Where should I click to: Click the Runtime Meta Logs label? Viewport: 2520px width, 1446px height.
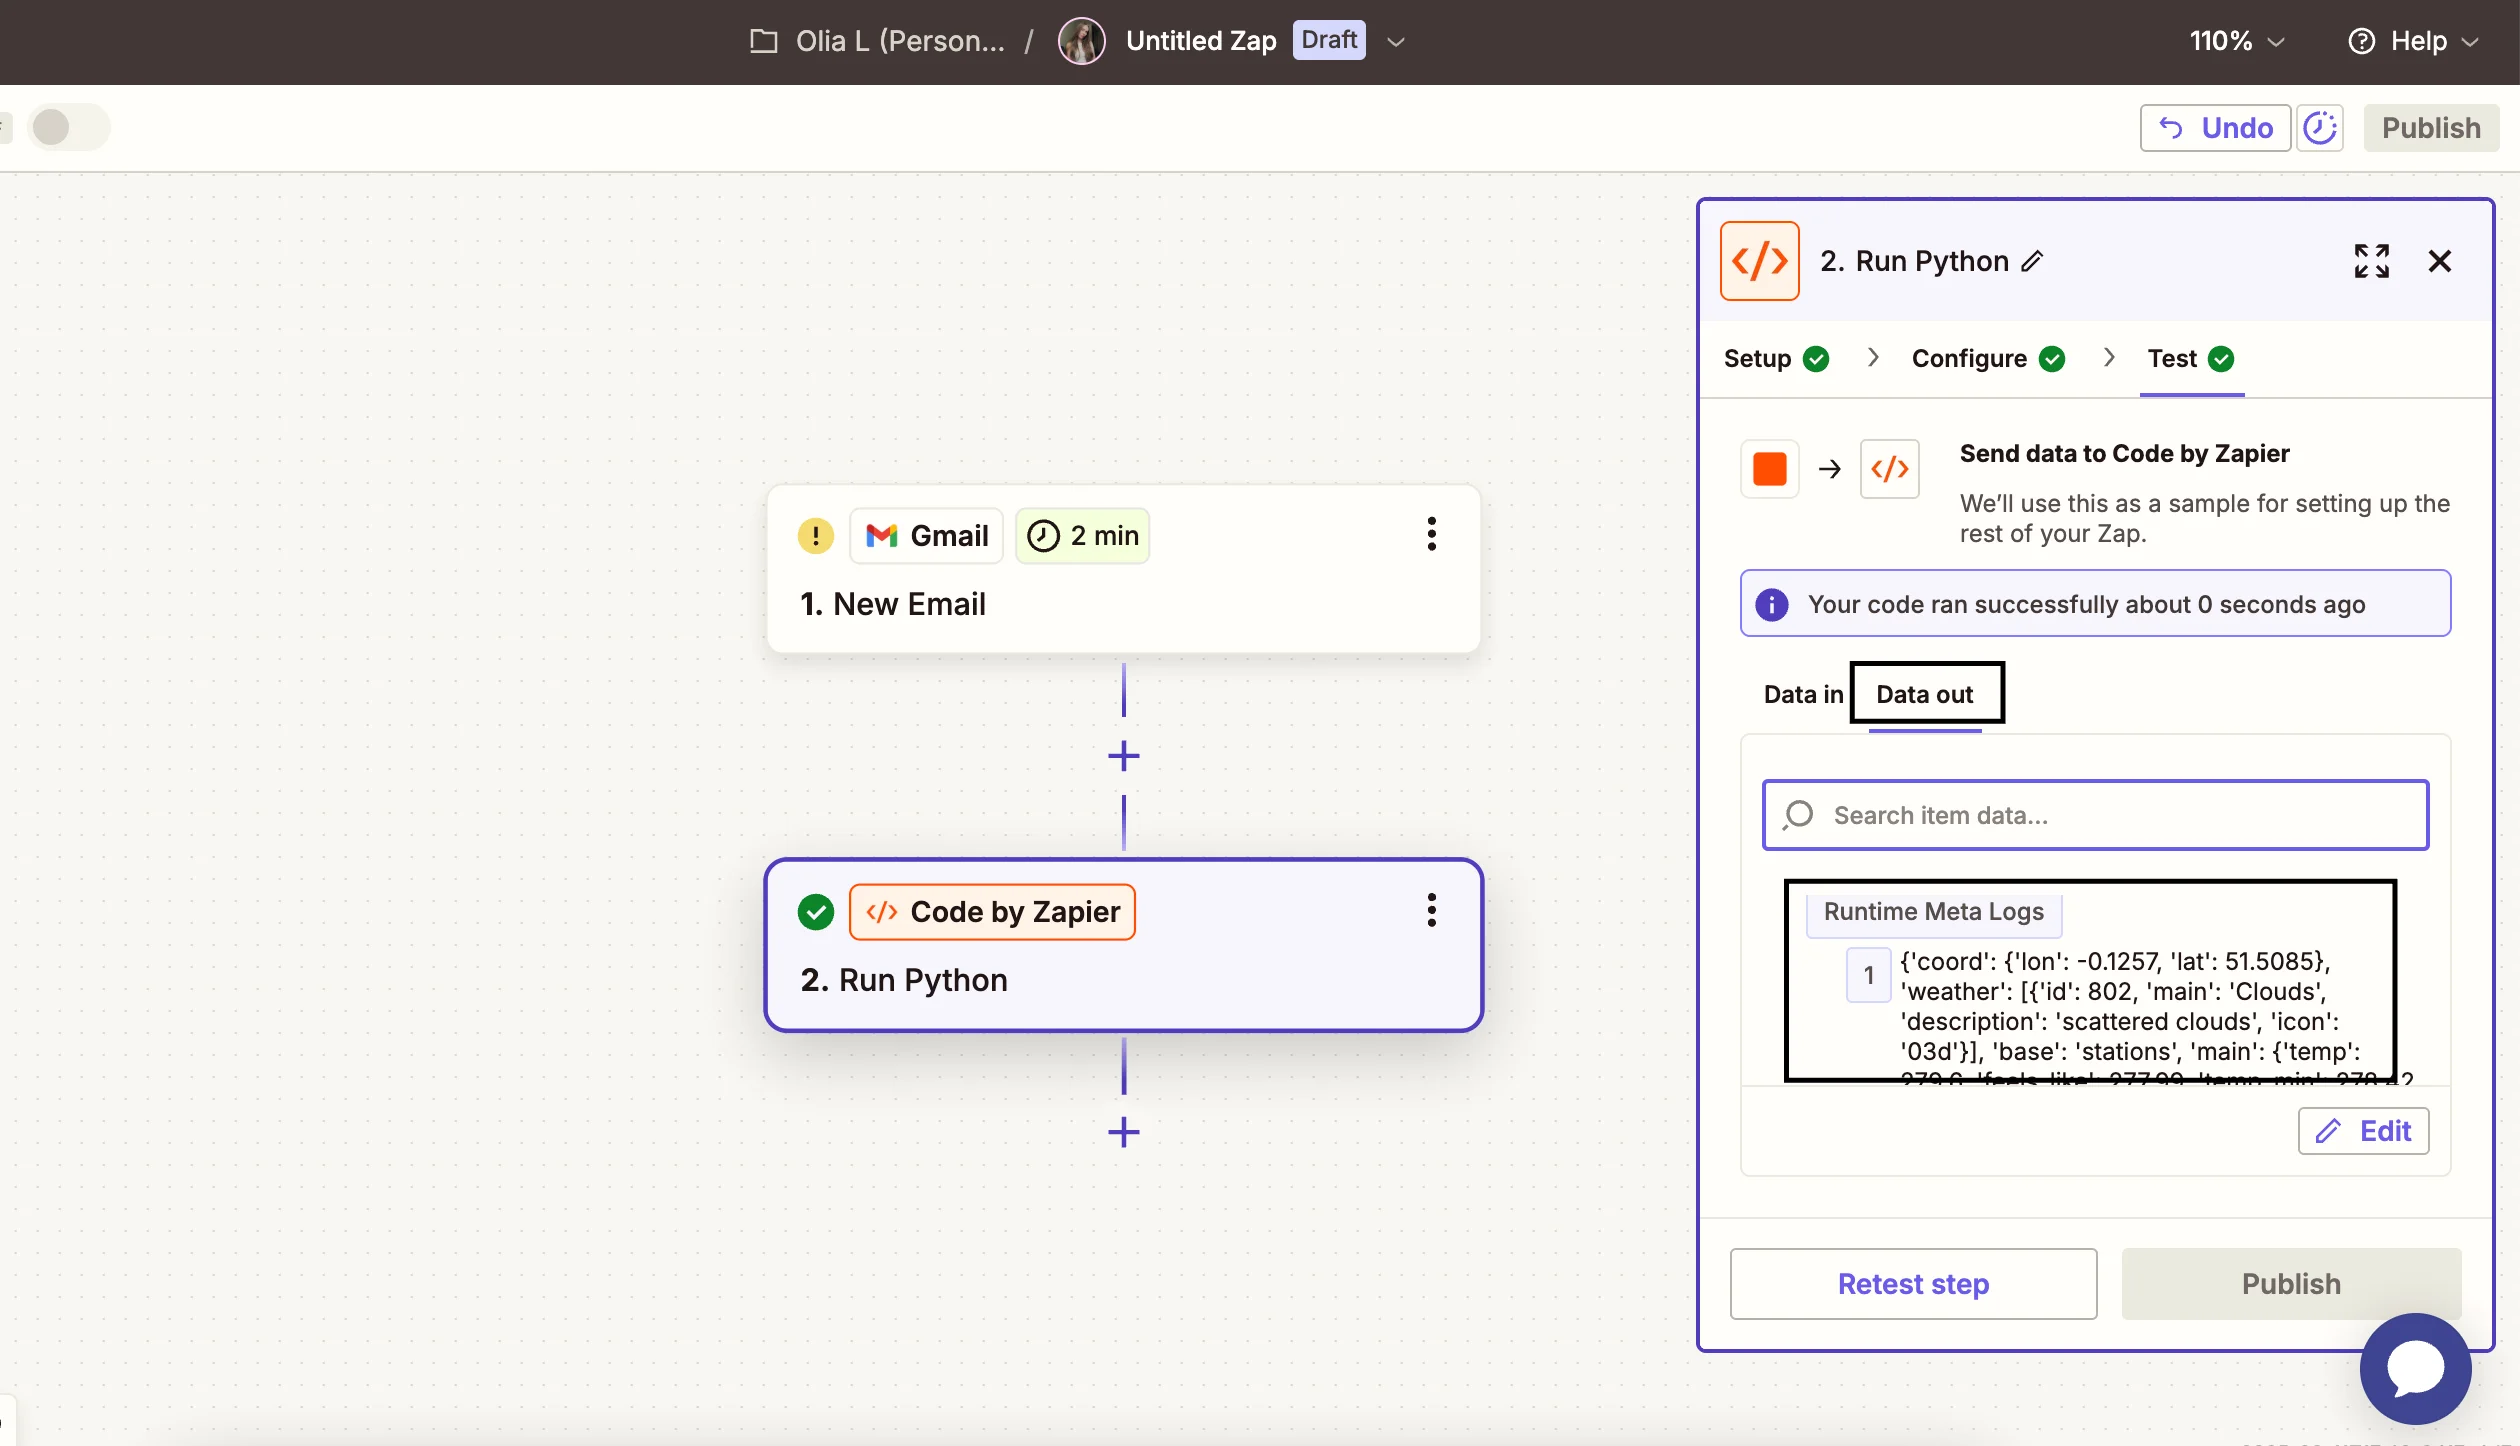[x=1934, y=912]
